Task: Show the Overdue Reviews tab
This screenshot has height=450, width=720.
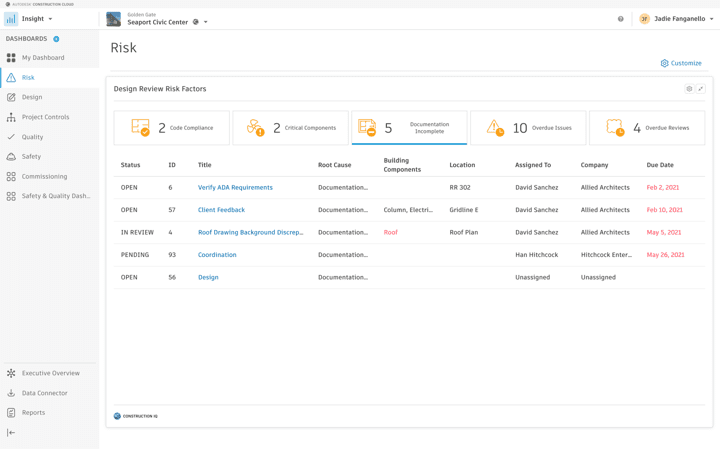Action: tap(647, 128)
